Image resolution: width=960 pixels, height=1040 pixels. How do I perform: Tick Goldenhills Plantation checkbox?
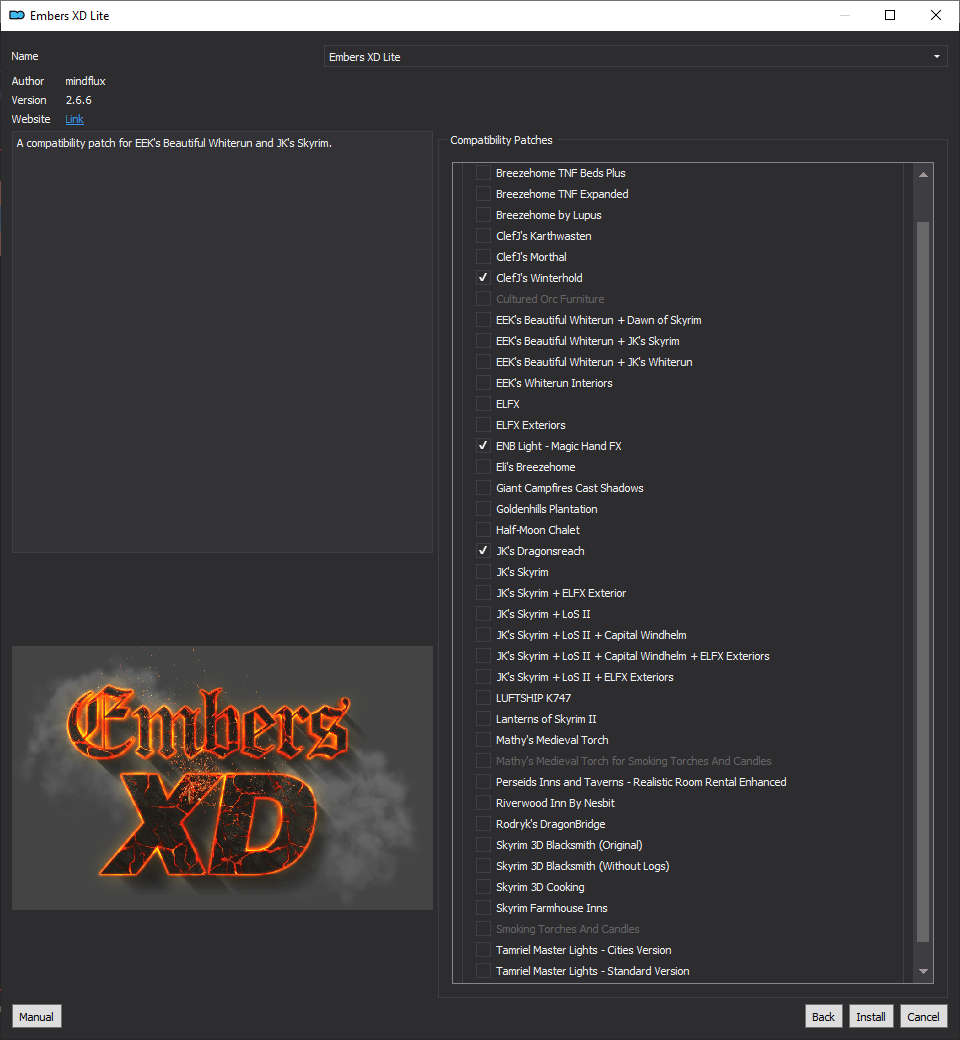coord(484,509)
